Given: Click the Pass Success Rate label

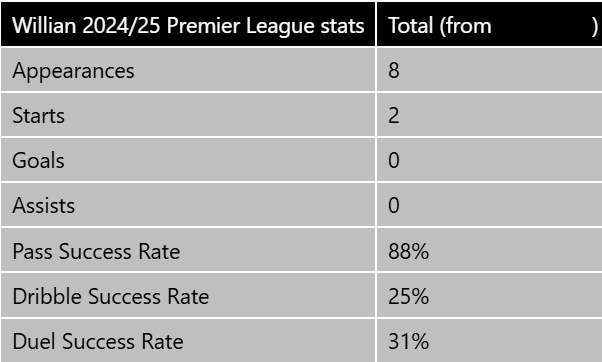Looking at the screenshot, I should click(96, 251).
